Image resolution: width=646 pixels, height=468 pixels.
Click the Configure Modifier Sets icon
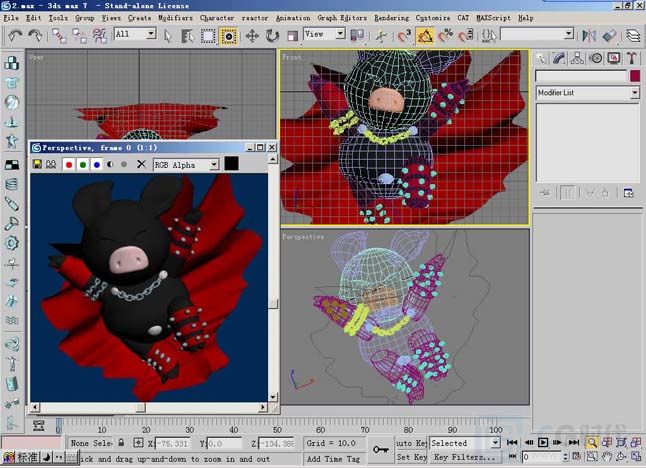click(x=628, y=193)
